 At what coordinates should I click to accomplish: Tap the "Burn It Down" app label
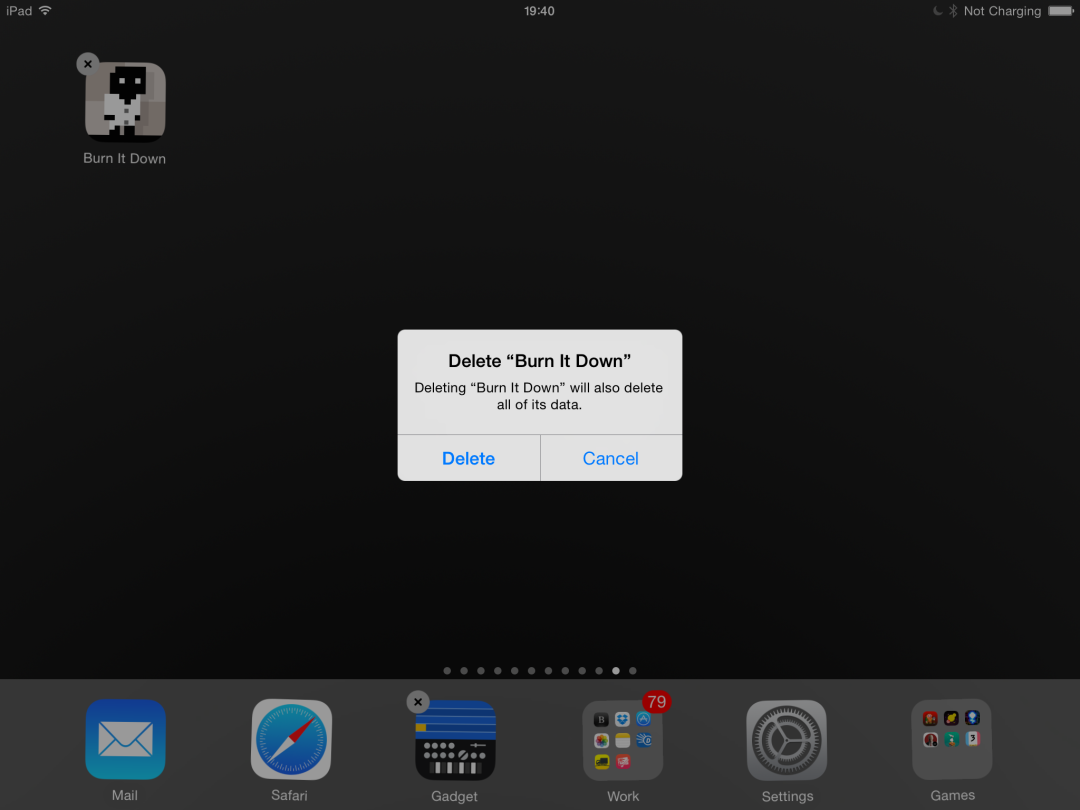(125, 158)
